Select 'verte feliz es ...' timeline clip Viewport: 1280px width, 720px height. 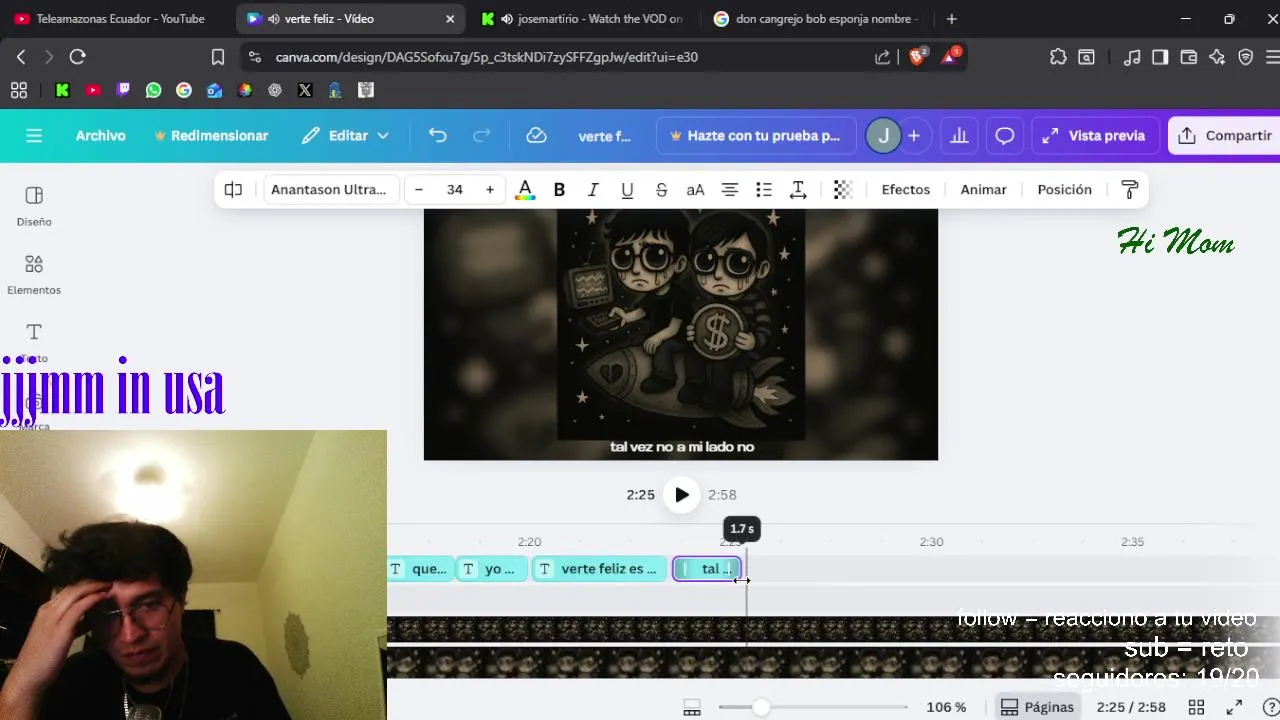click(599, 569)
